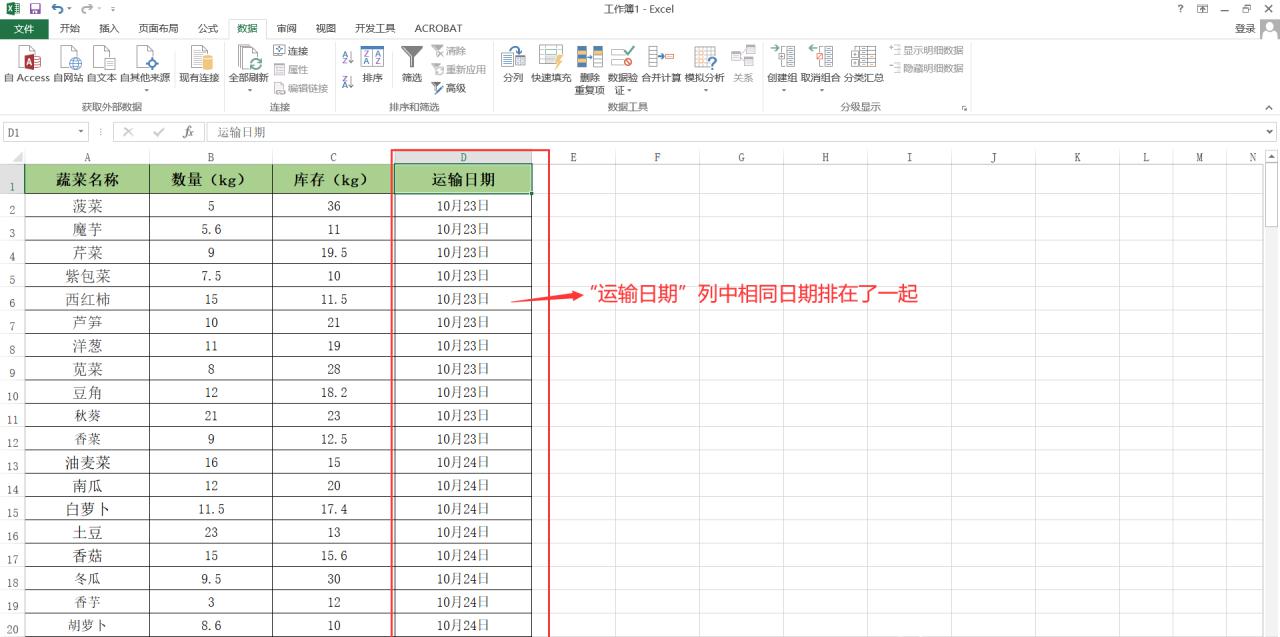The image size is (1280, 637).
Task: Select cell 菠菜
Action: [x=87, y=206]
